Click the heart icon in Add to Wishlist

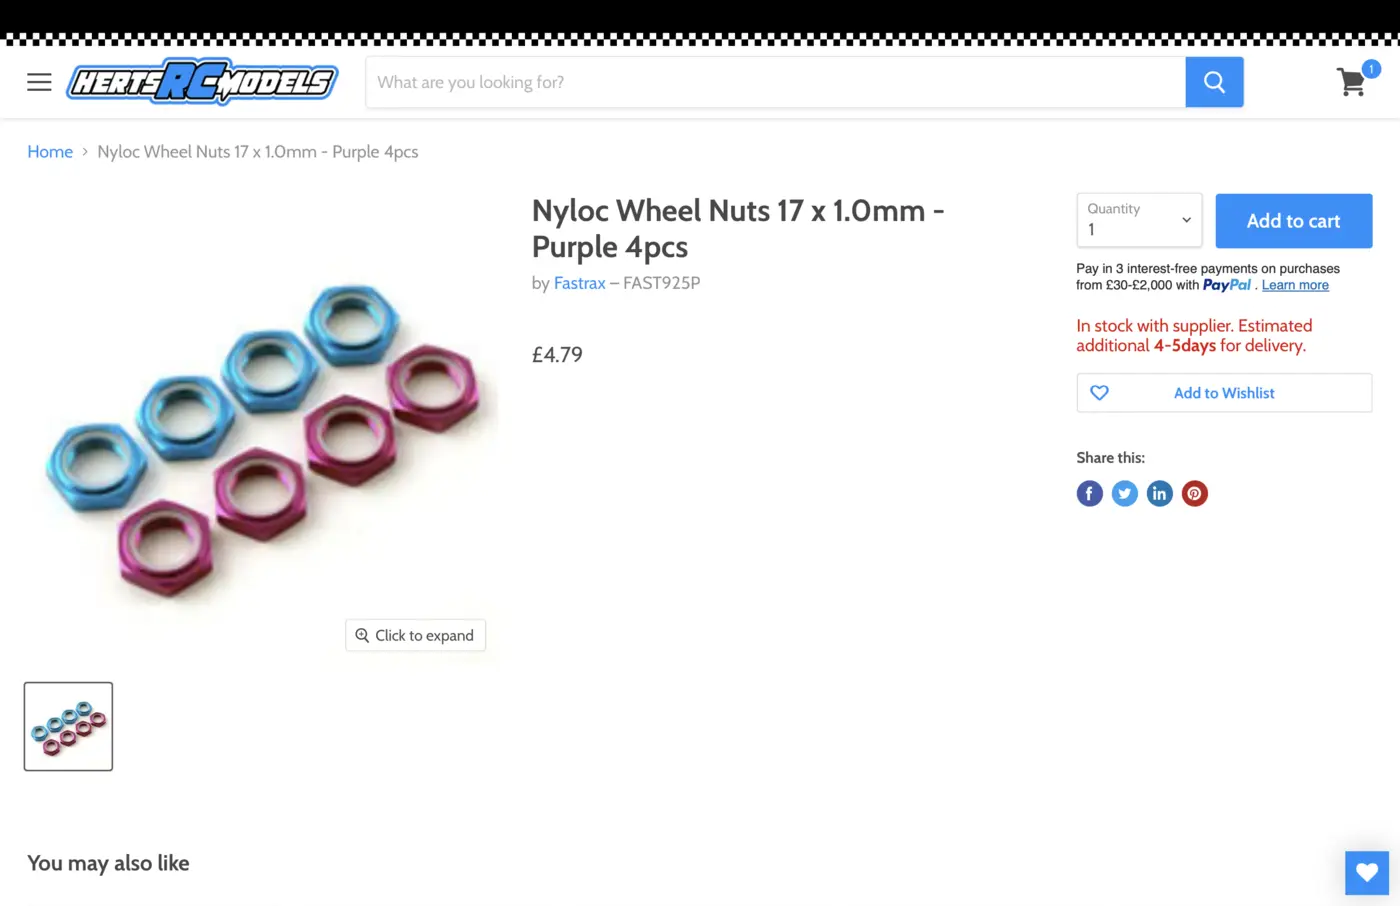click(1099, 393)
